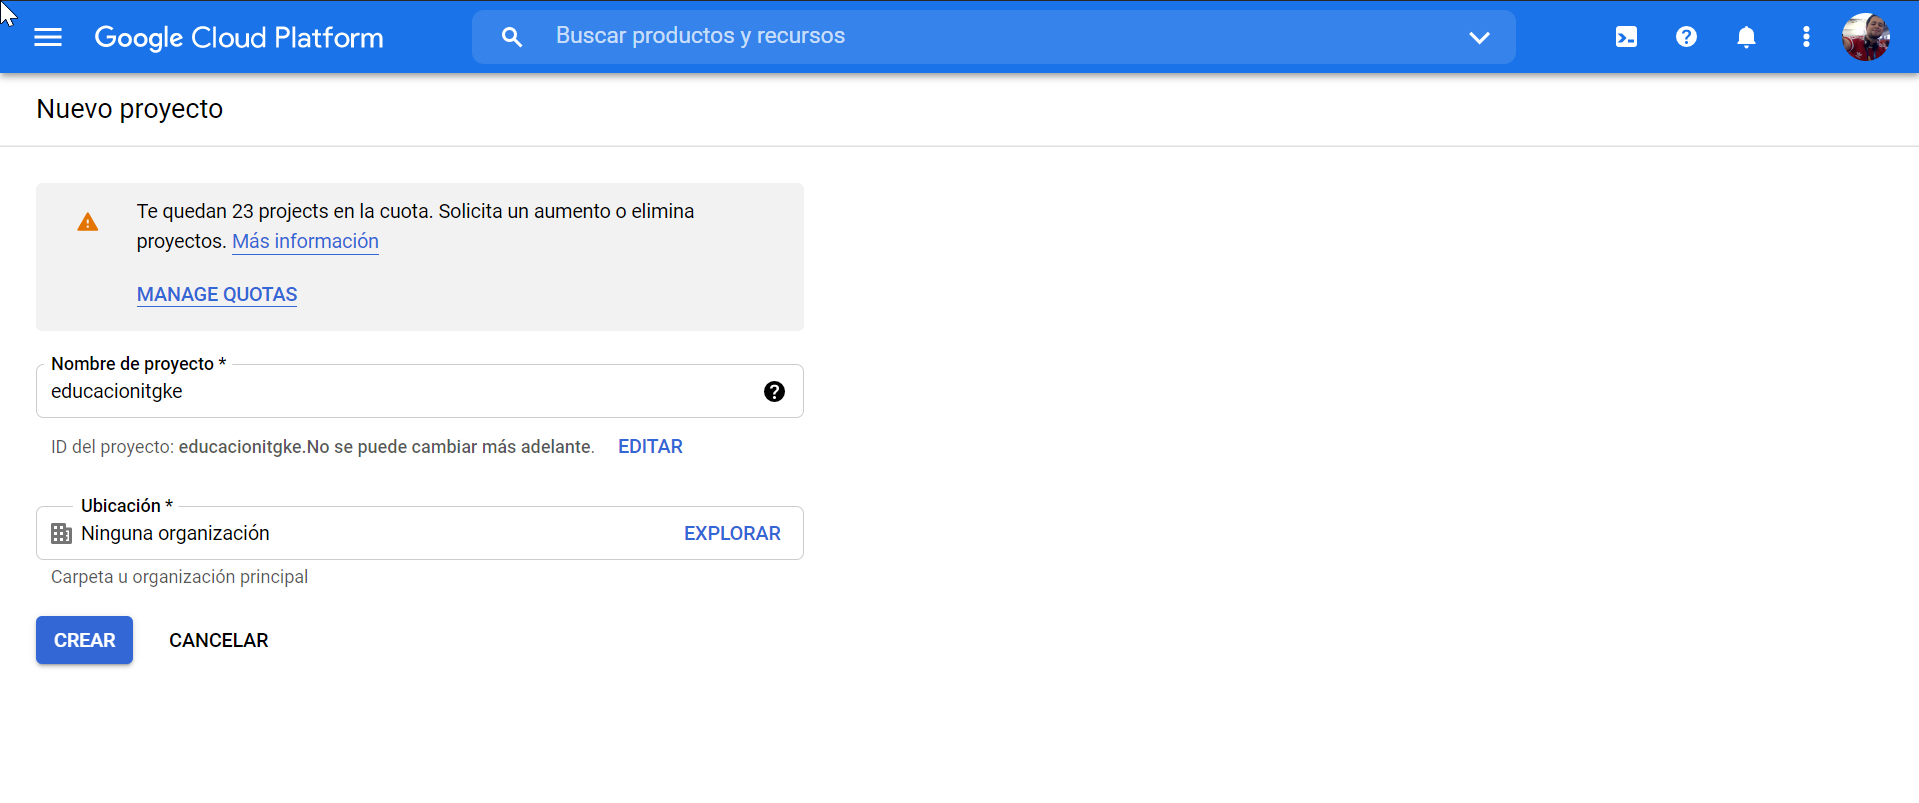Open the hamburger navigation menu
1919x803 pixels.
coord(48,37)
